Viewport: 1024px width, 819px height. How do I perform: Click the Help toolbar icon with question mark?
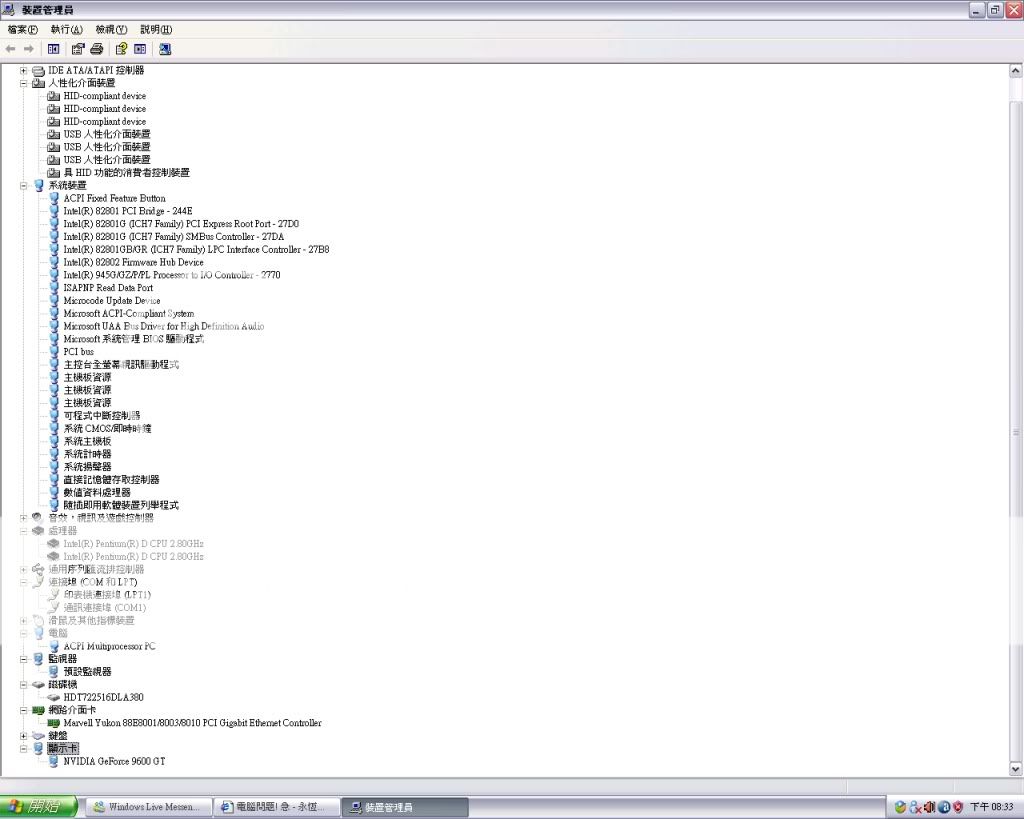[x=121, y=48]
